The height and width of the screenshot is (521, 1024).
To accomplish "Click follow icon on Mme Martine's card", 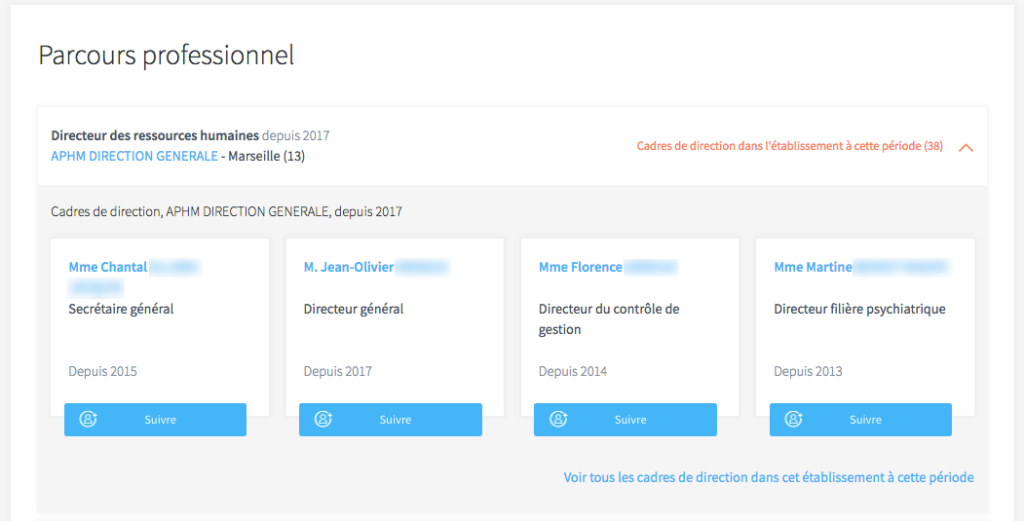I will tap(793, 420).
